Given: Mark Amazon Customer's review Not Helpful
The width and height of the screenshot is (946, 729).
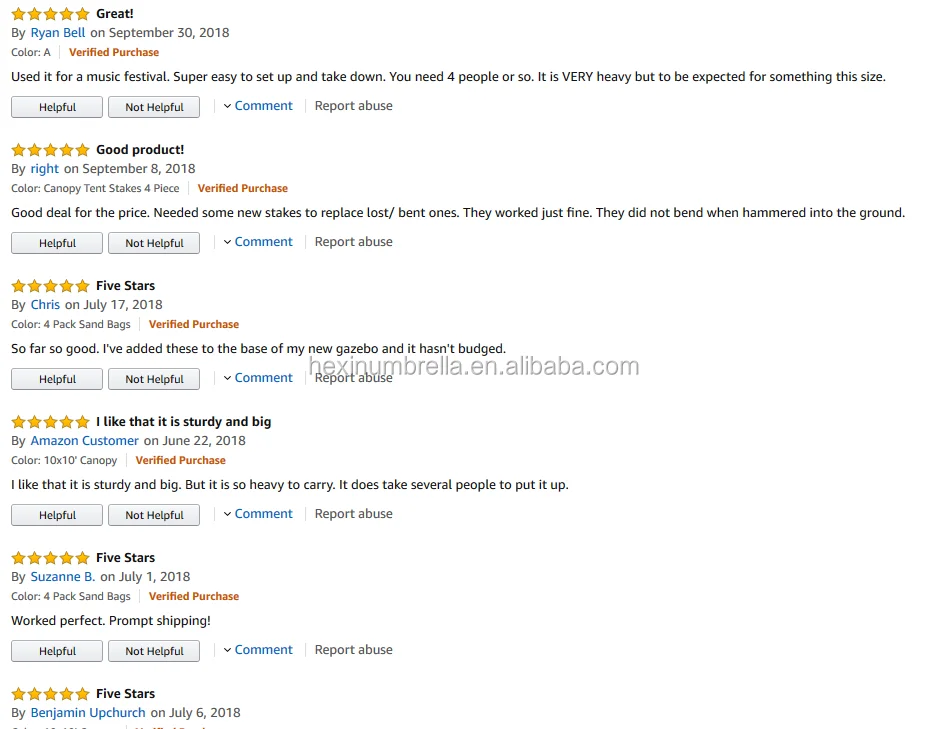Looking at the screenshot, I should 154,515.
